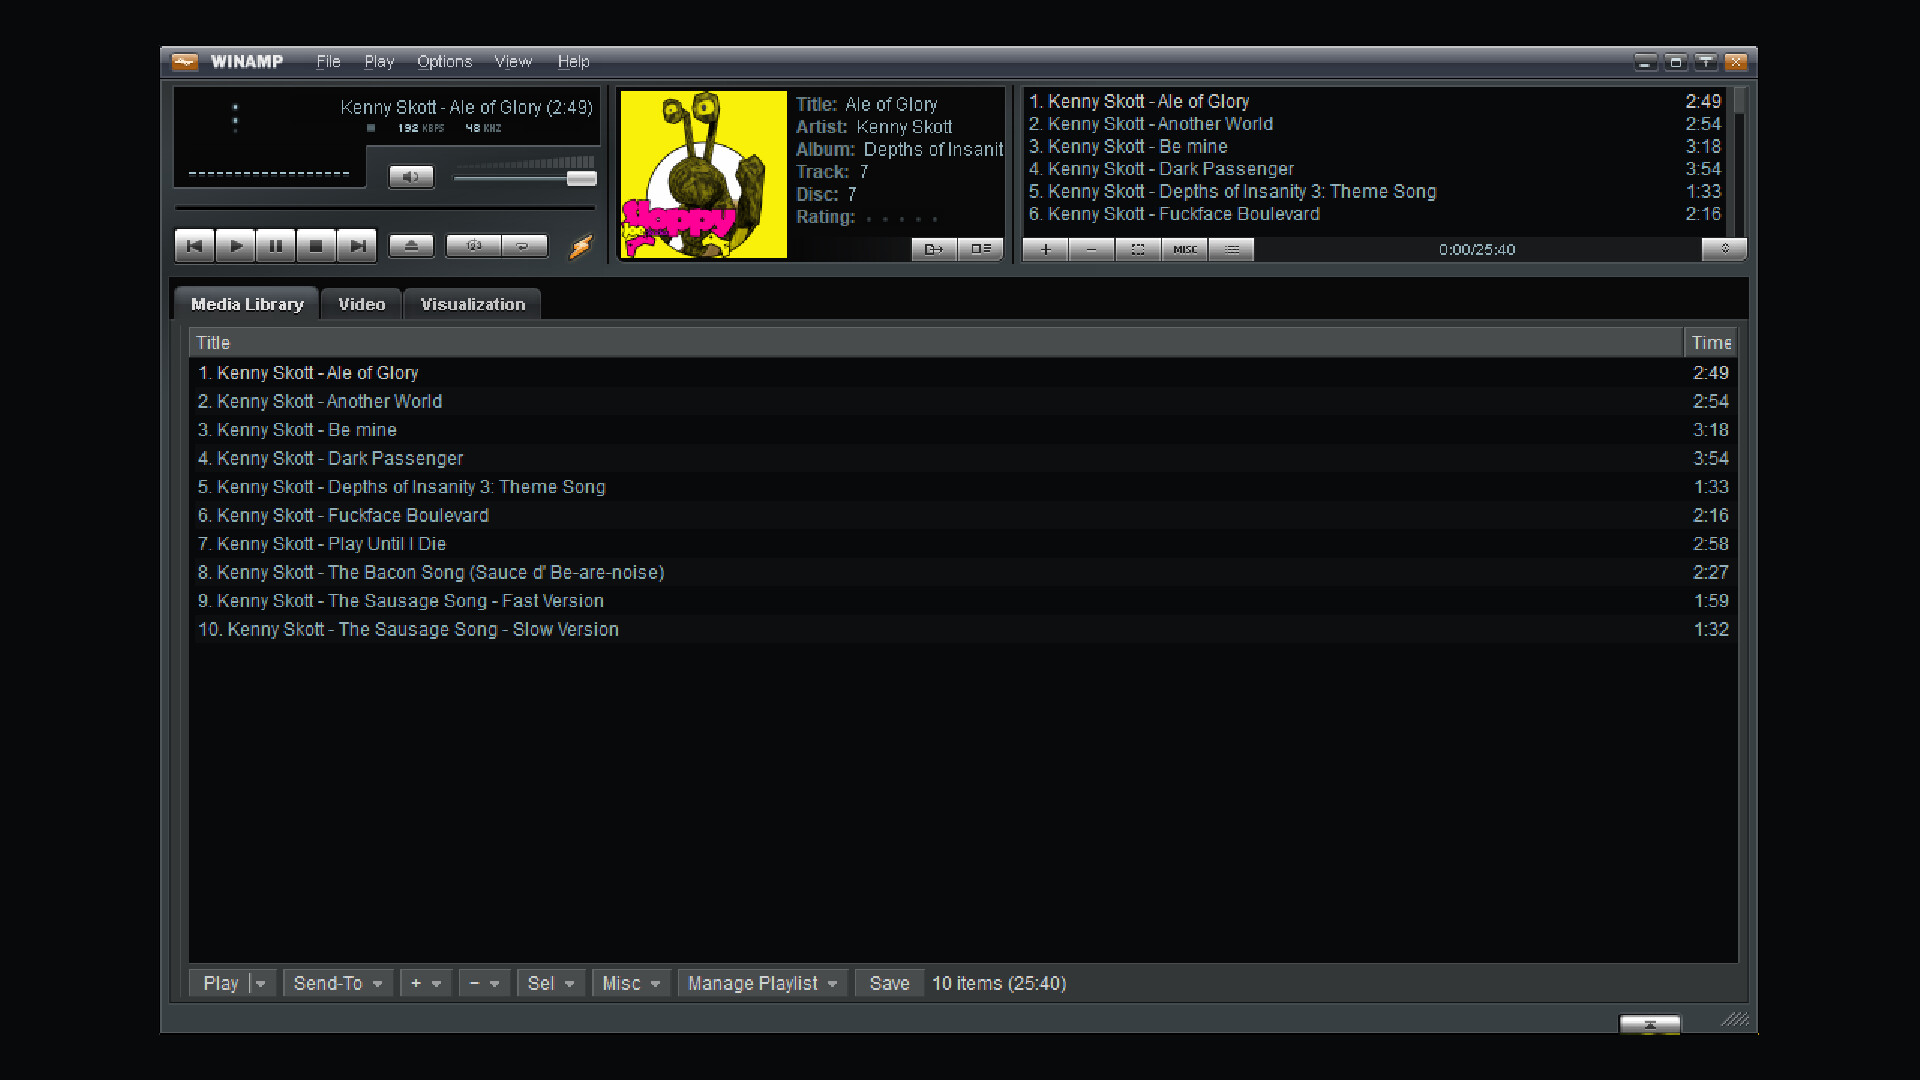The image size is (1920, 1080).
Task: Mute audio via the speaker button
Action: (x=411, y=177)
